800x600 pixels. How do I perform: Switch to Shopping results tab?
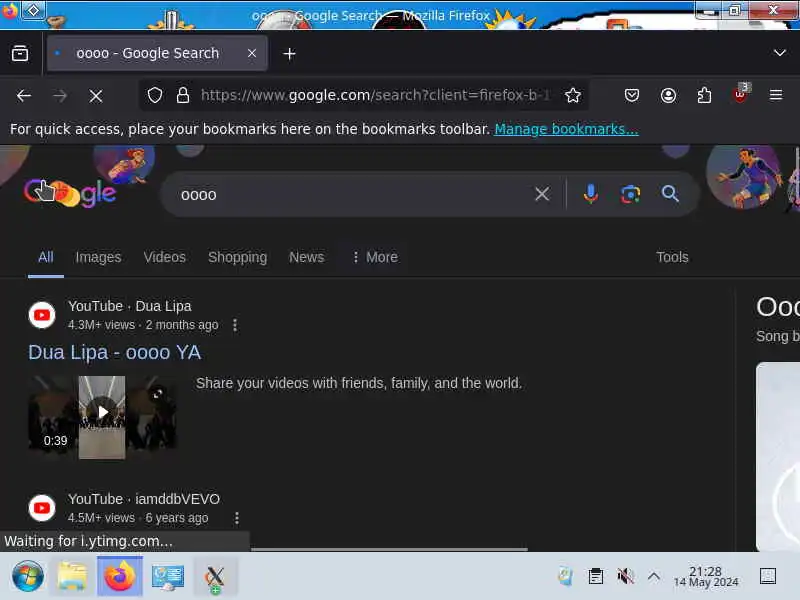237,257
